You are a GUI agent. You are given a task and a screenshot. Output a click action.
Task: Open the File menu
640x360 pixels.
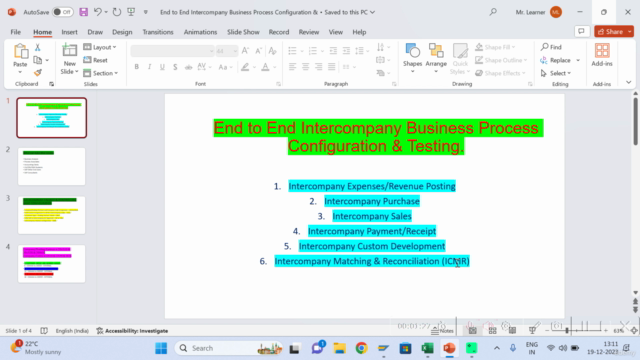[16, 32]
